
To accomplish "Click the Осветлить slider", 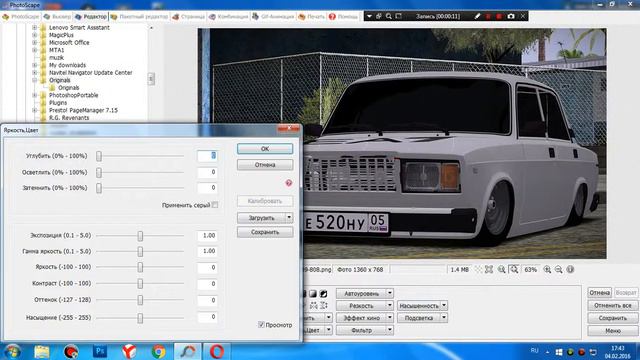I will (140, 173).
